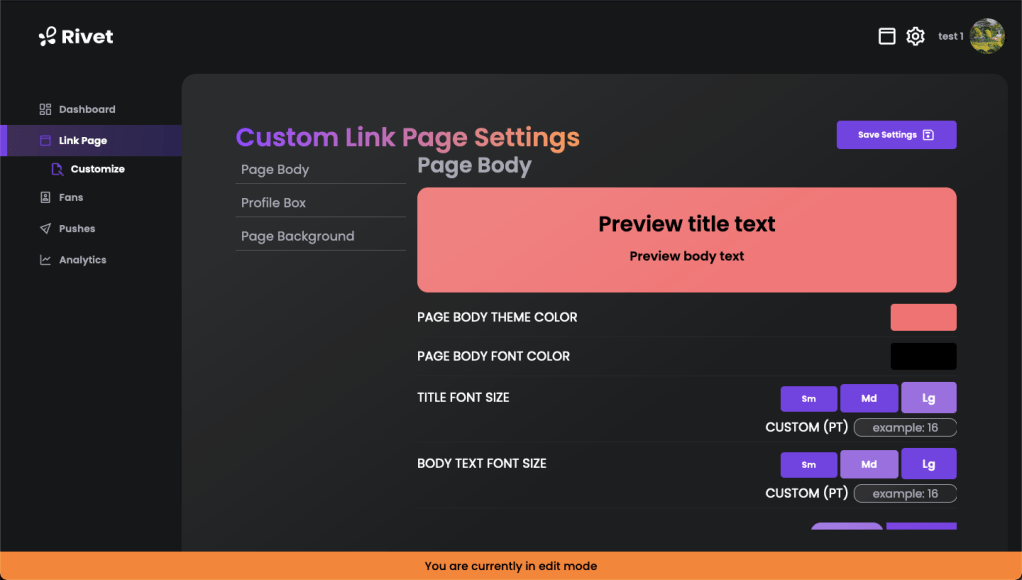Click the Customize pen icon
Viewport: 1022px width, 580px height.
point(56,169)
